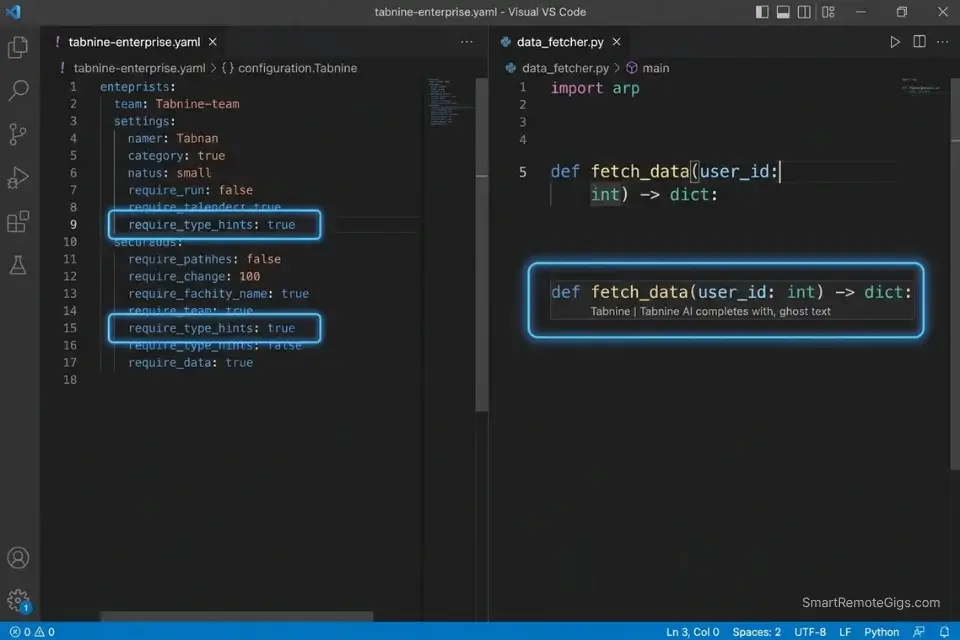Toggle require_type_hints true on line 9
The height and width of the screenshot is (640, 960).
214,224
